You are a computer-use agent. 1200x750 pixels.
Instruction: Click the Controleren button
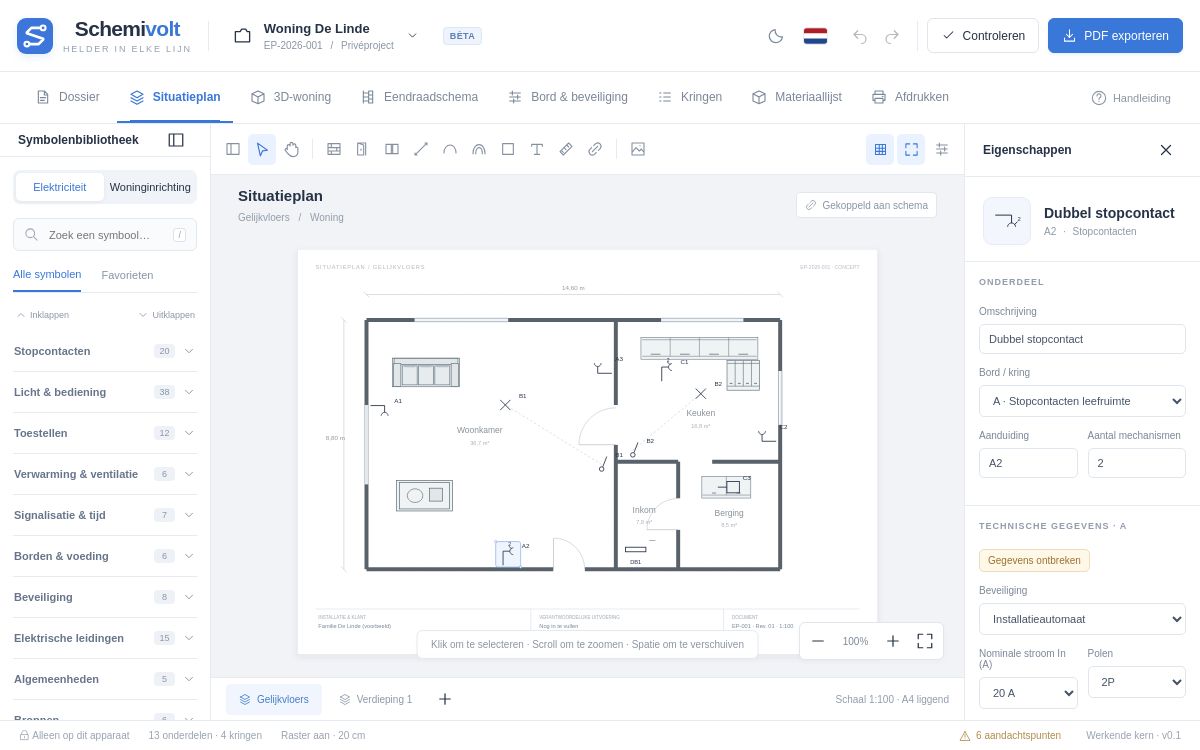pos(983,36)
